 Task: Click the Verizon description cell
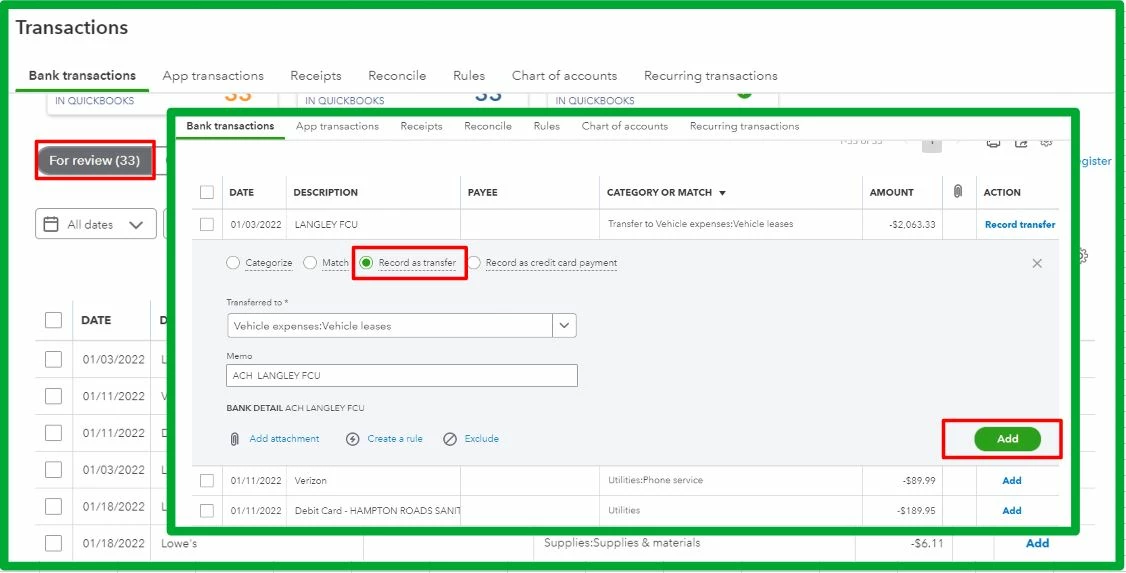(311, 480)
